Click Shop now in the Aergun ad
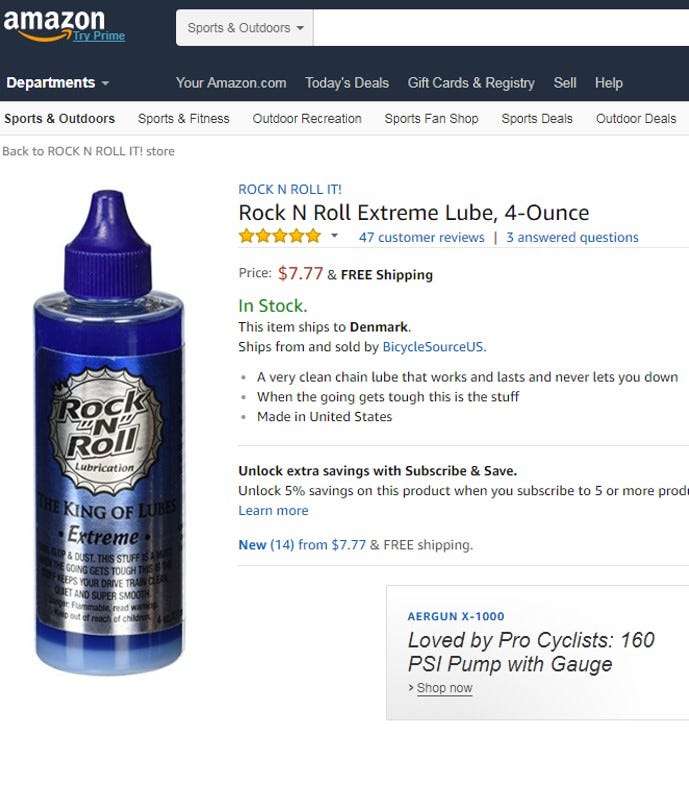689x808 pixels. point(444,688)
